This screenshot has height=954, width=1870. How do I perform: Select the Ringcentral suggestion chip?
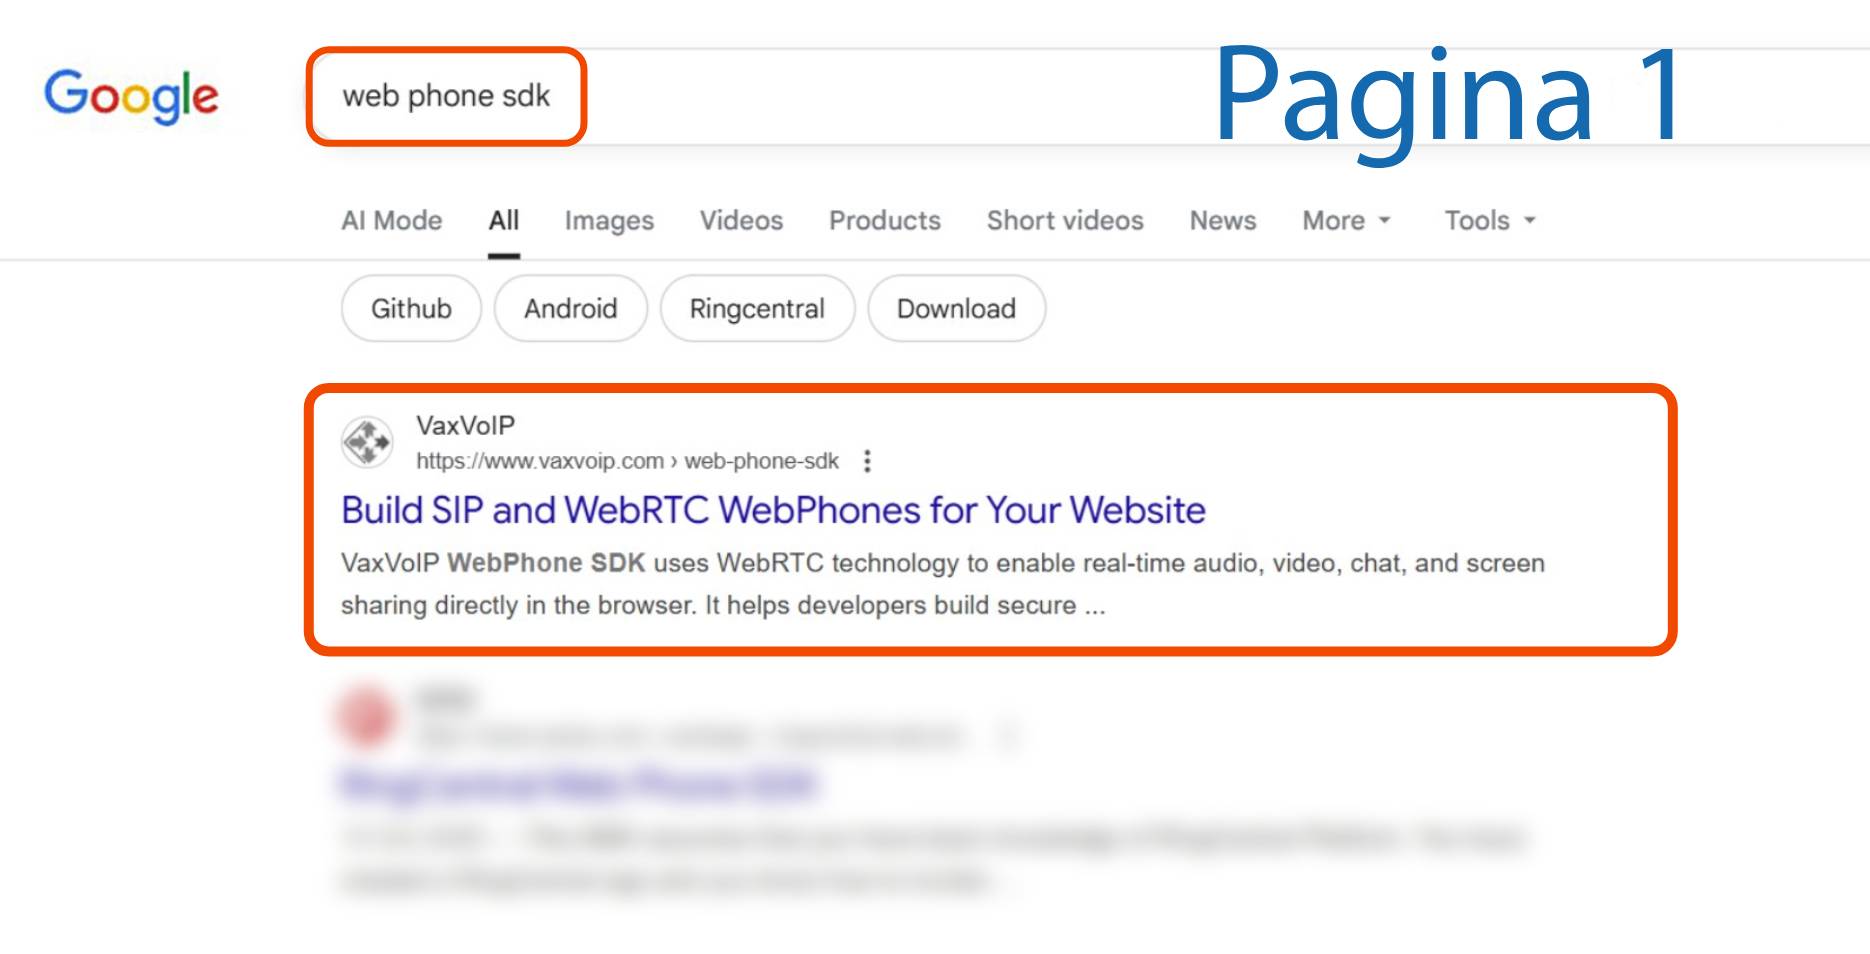click(757, 309)
